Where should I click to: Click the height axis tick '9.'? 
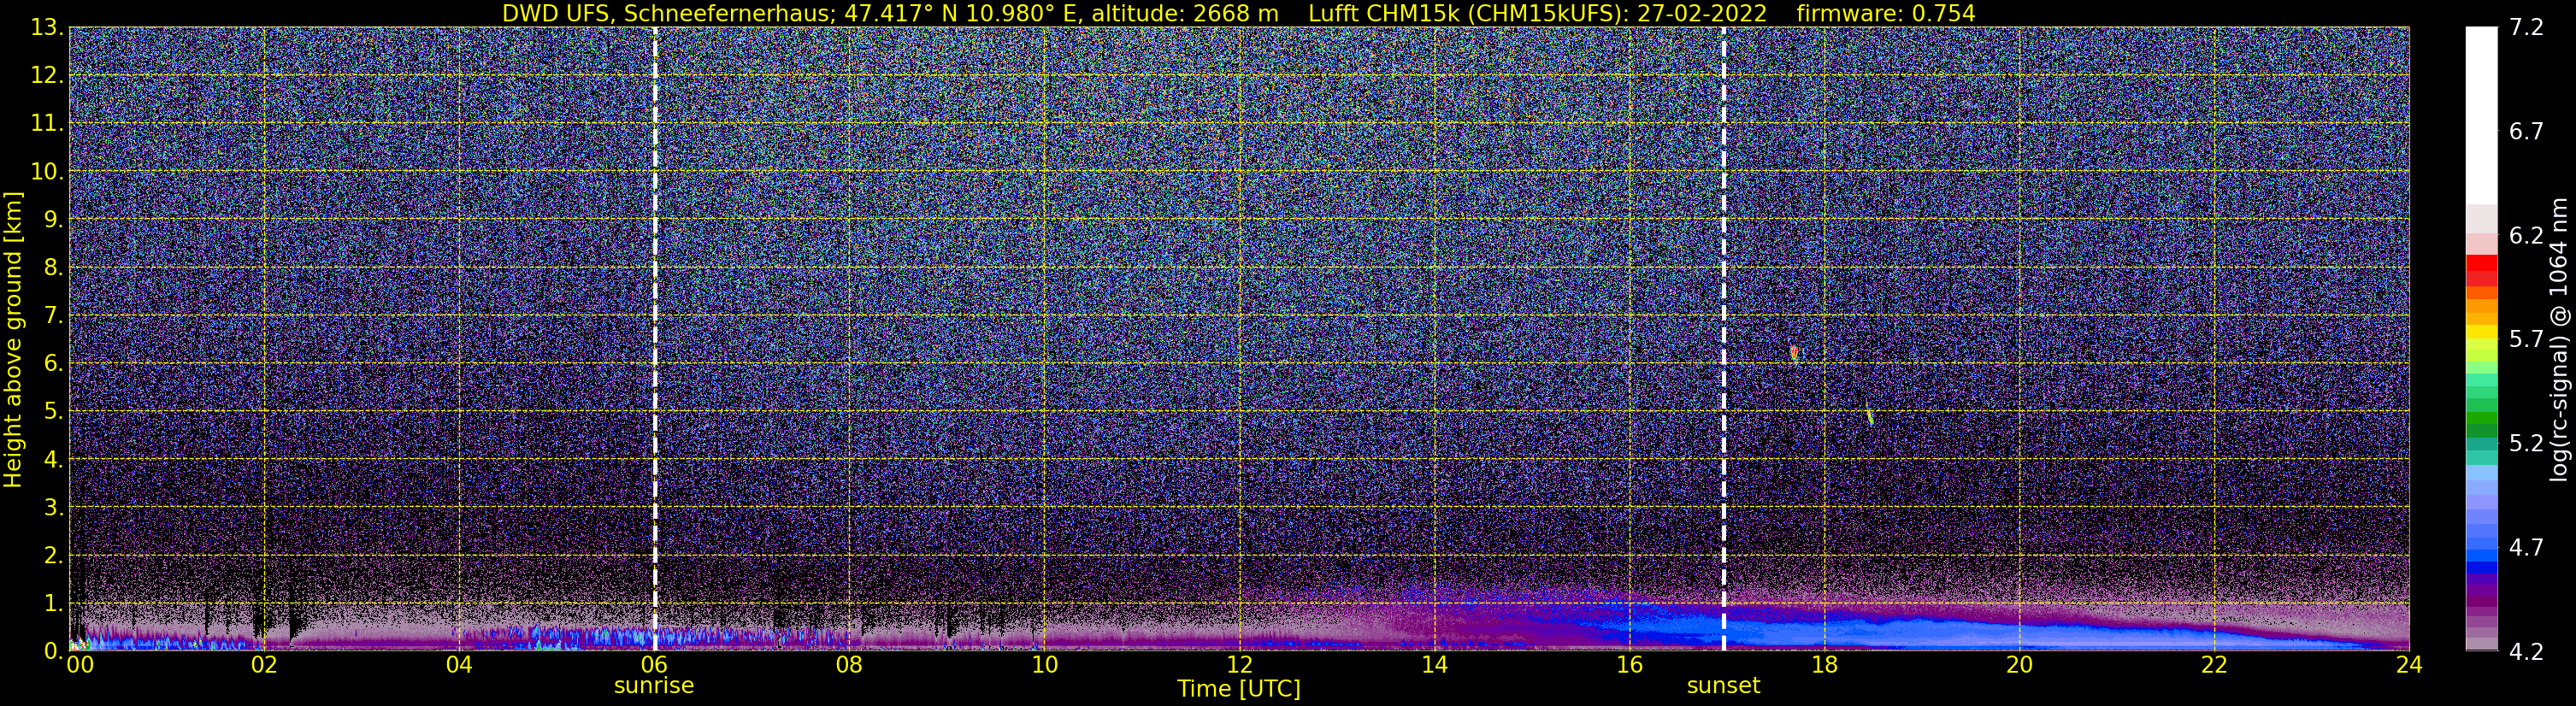[x=54, y=220]
